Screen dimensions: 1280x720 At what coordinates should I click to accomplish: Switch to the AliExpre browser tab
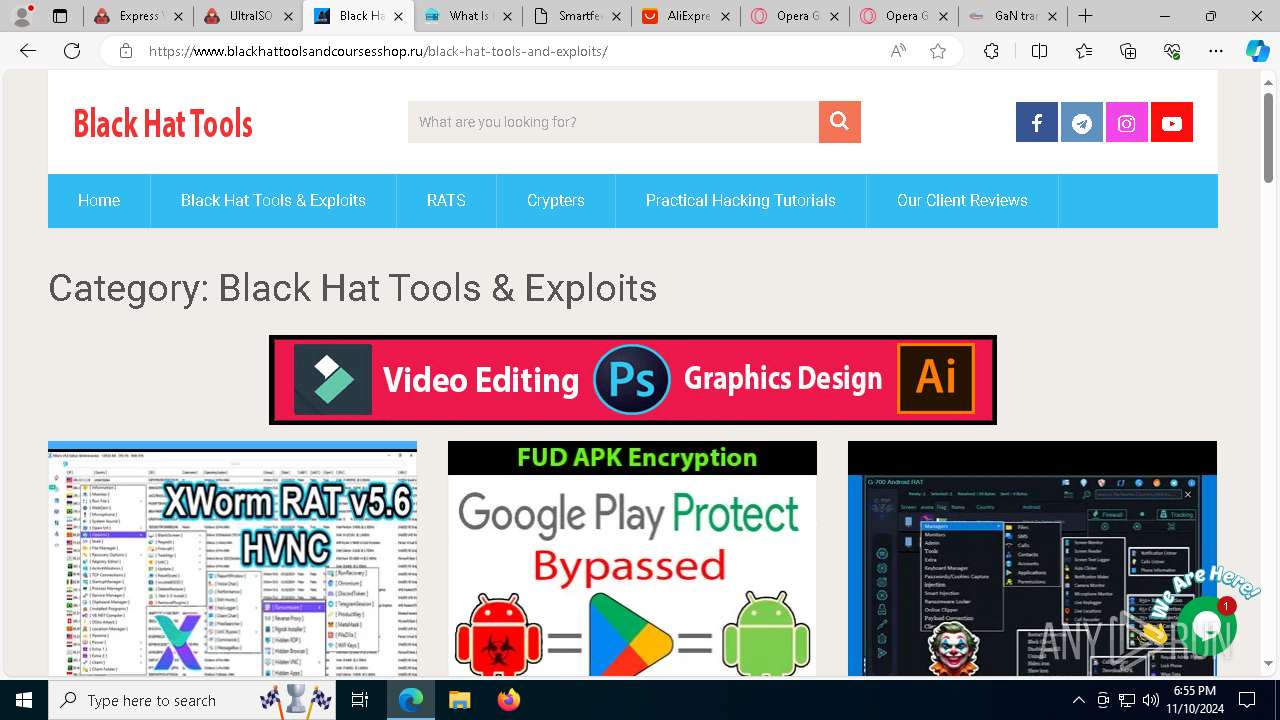tap(686, 16)
